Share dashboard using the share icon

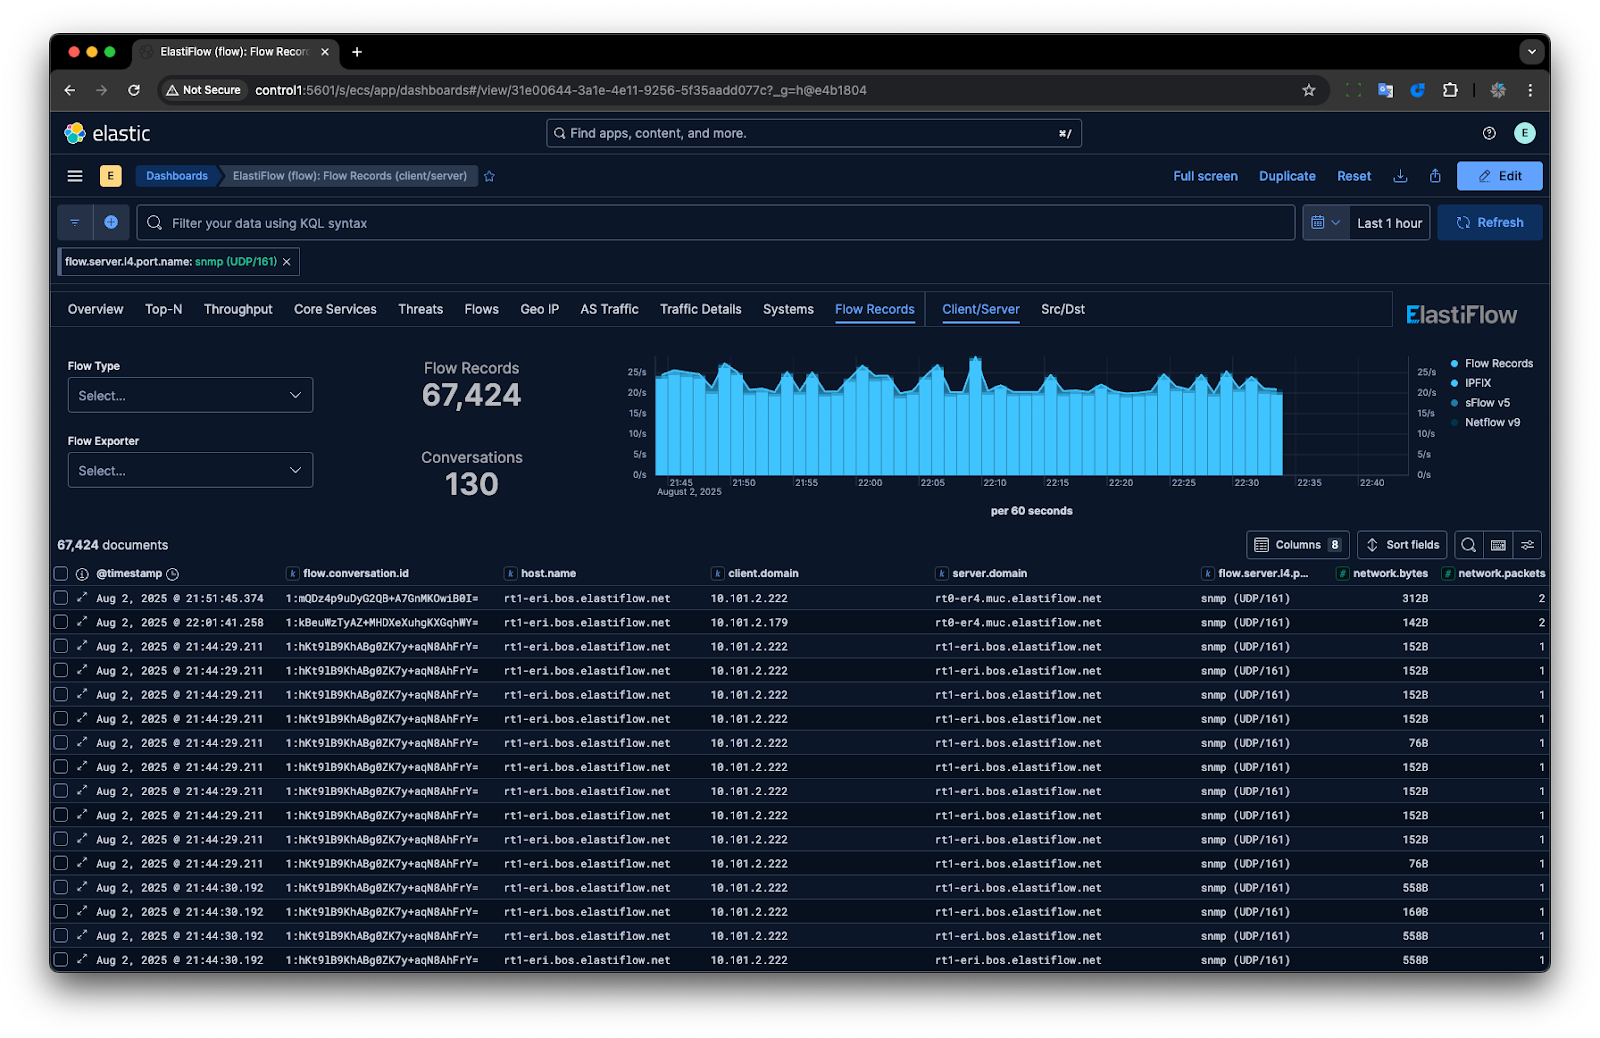pos(1435,176)
